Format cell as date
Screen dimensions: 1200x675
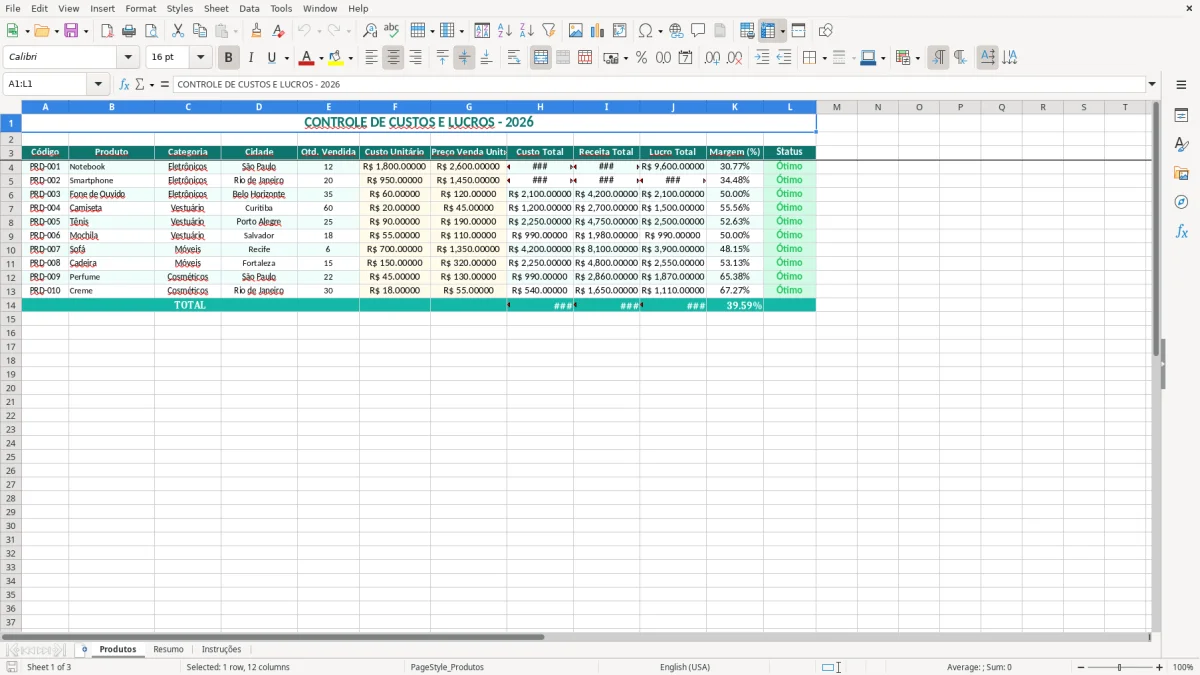click(x=685, y=58)
